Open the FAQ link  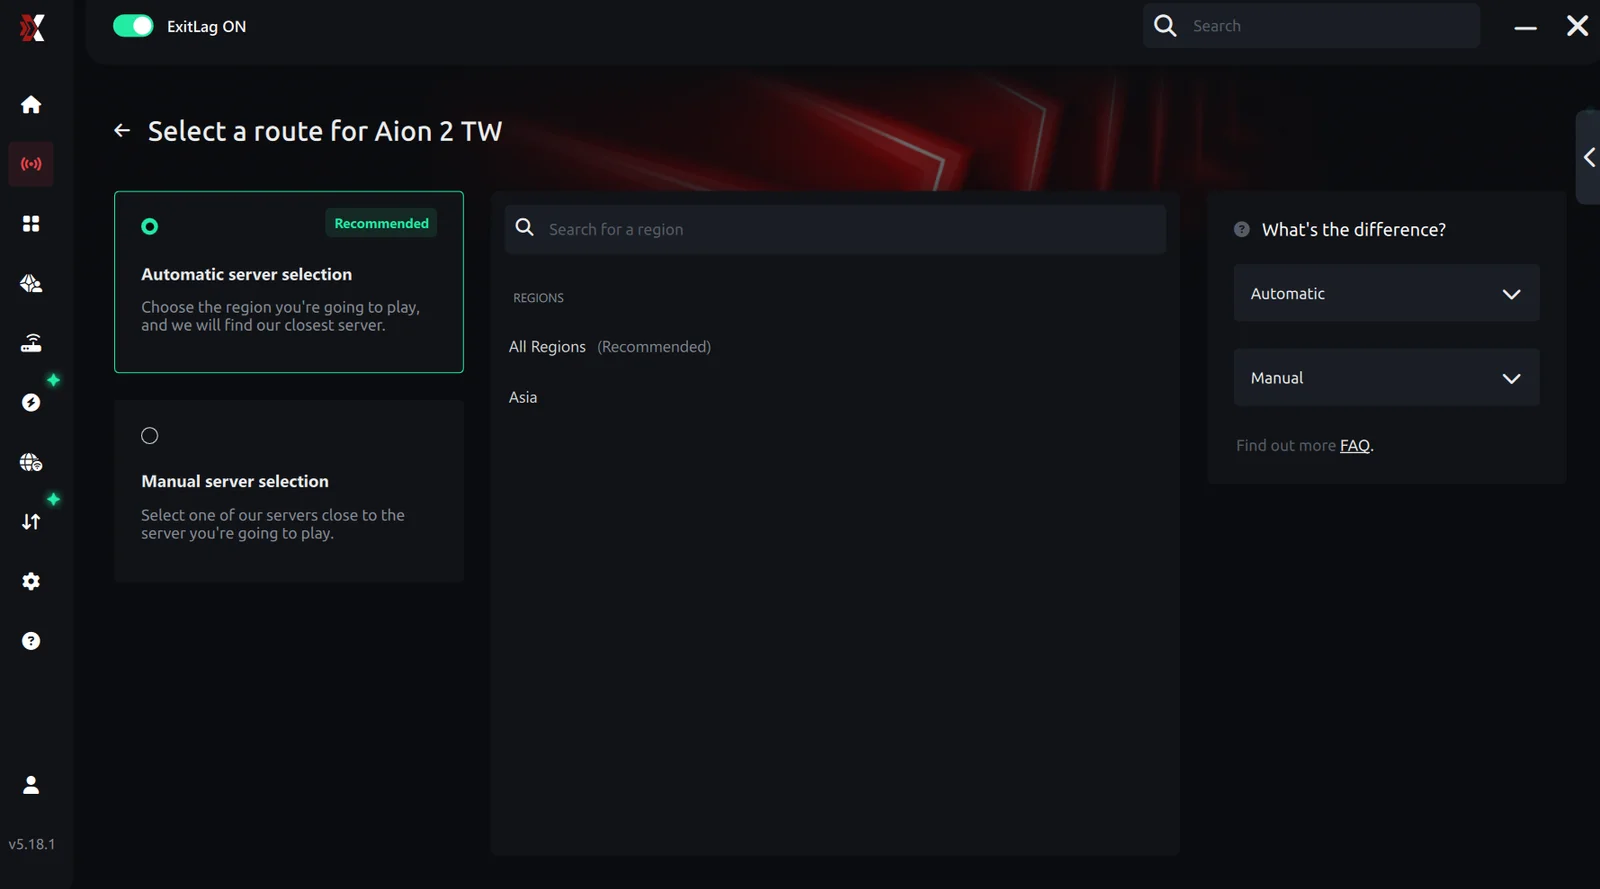click(x=1354, y=446)
